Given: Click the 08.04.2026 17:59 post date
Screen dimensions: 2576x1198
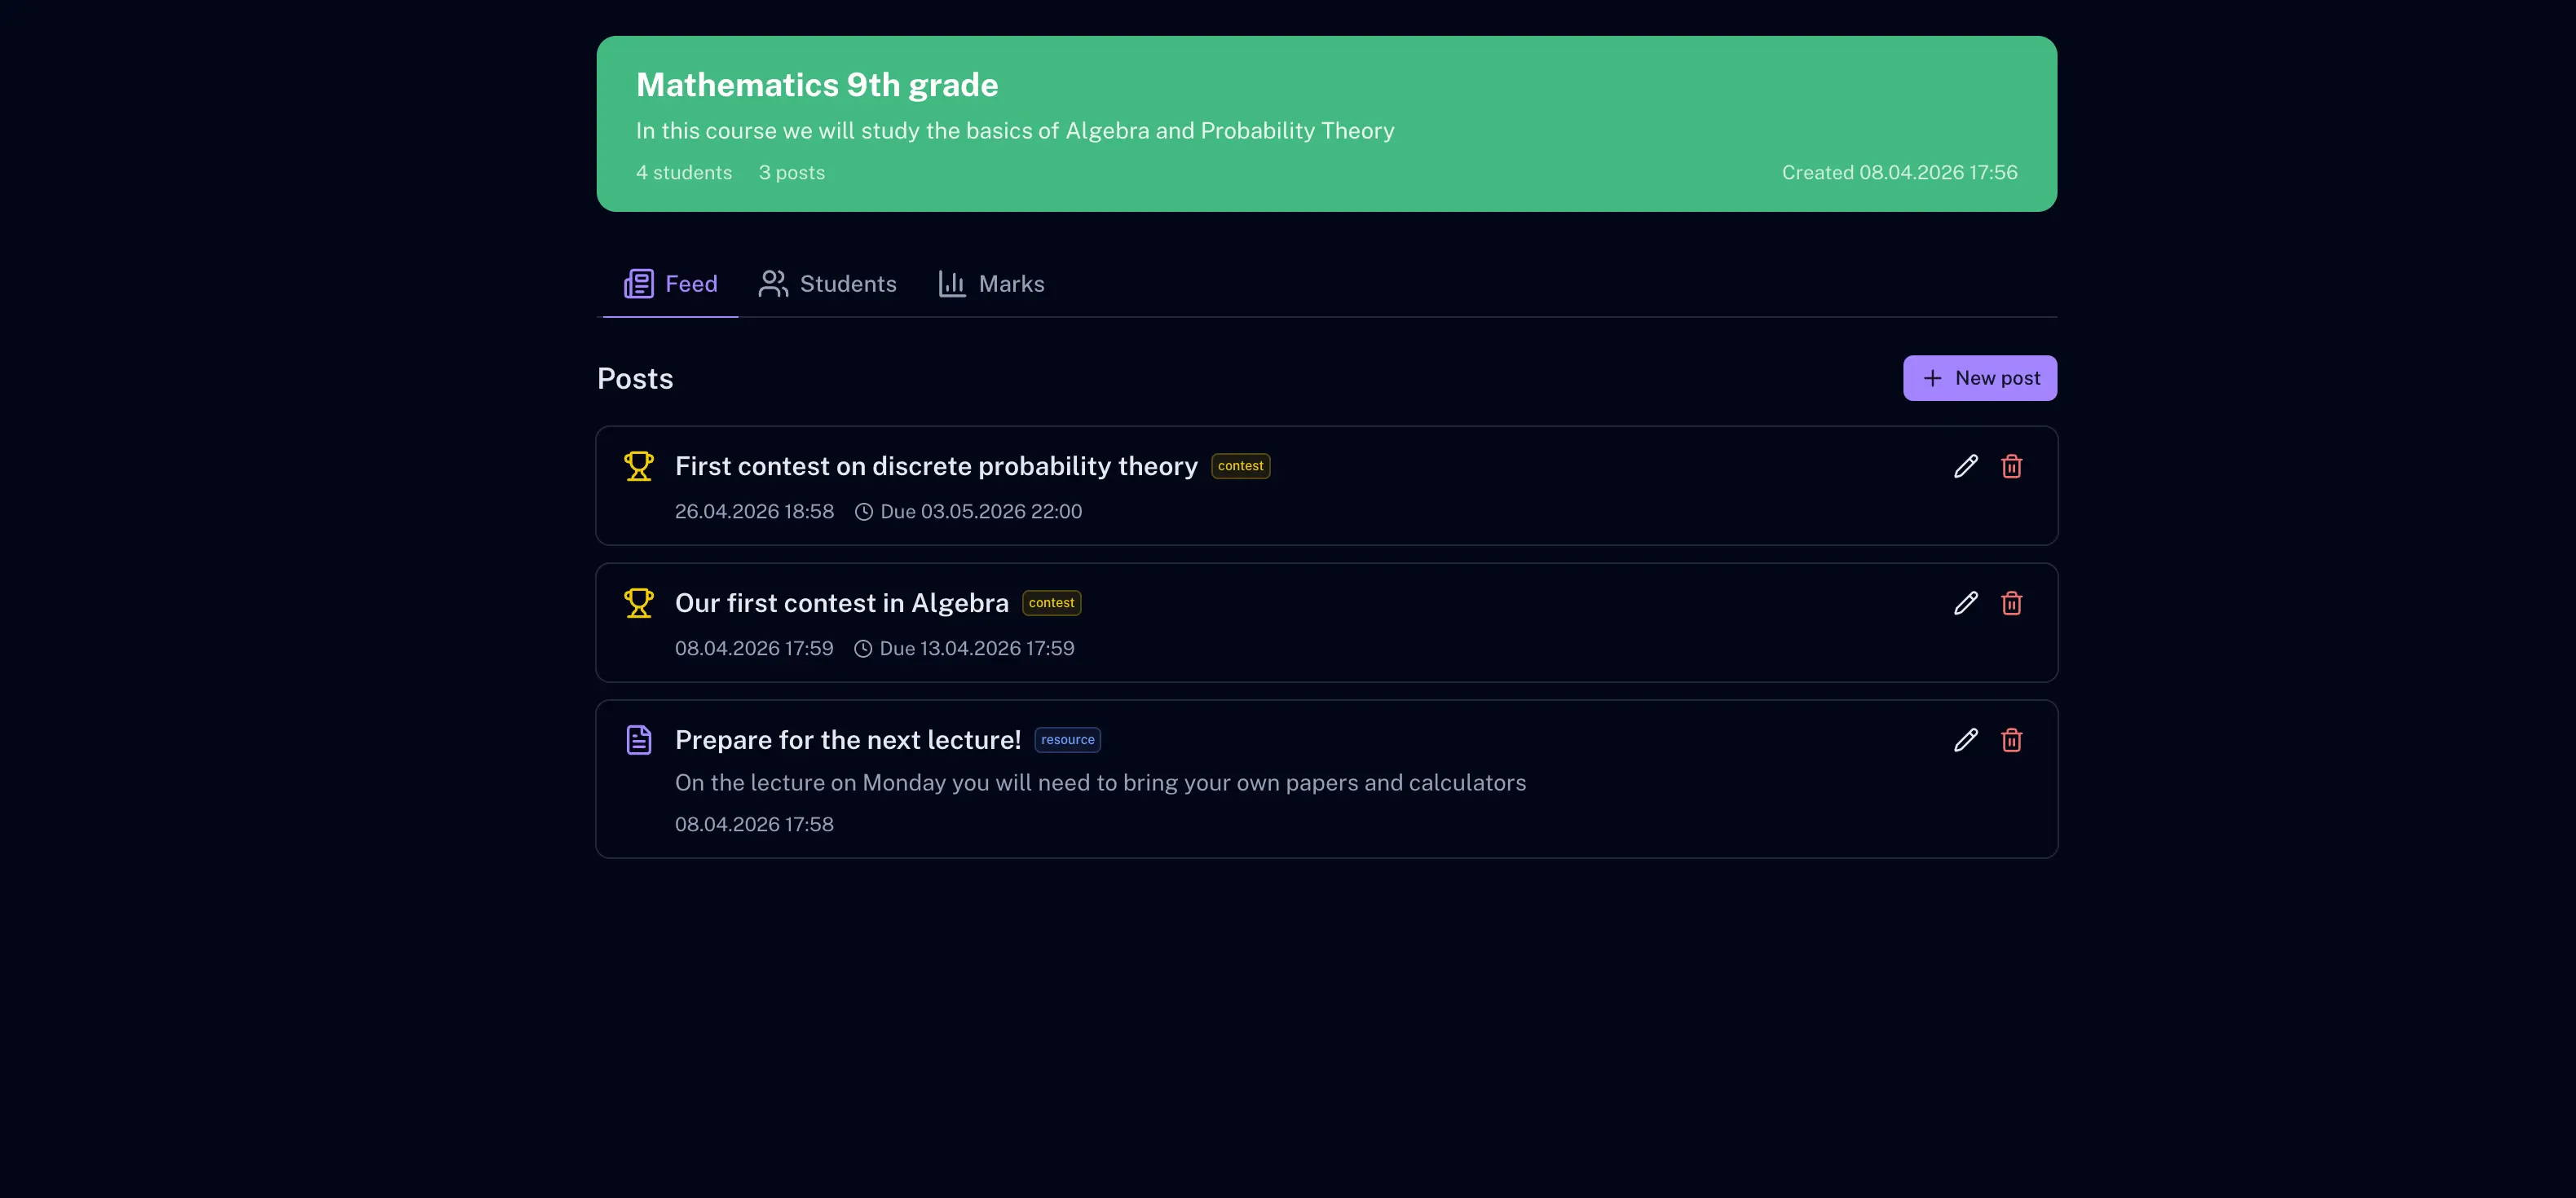Looking at the screenshot, I should pos(754,649).
